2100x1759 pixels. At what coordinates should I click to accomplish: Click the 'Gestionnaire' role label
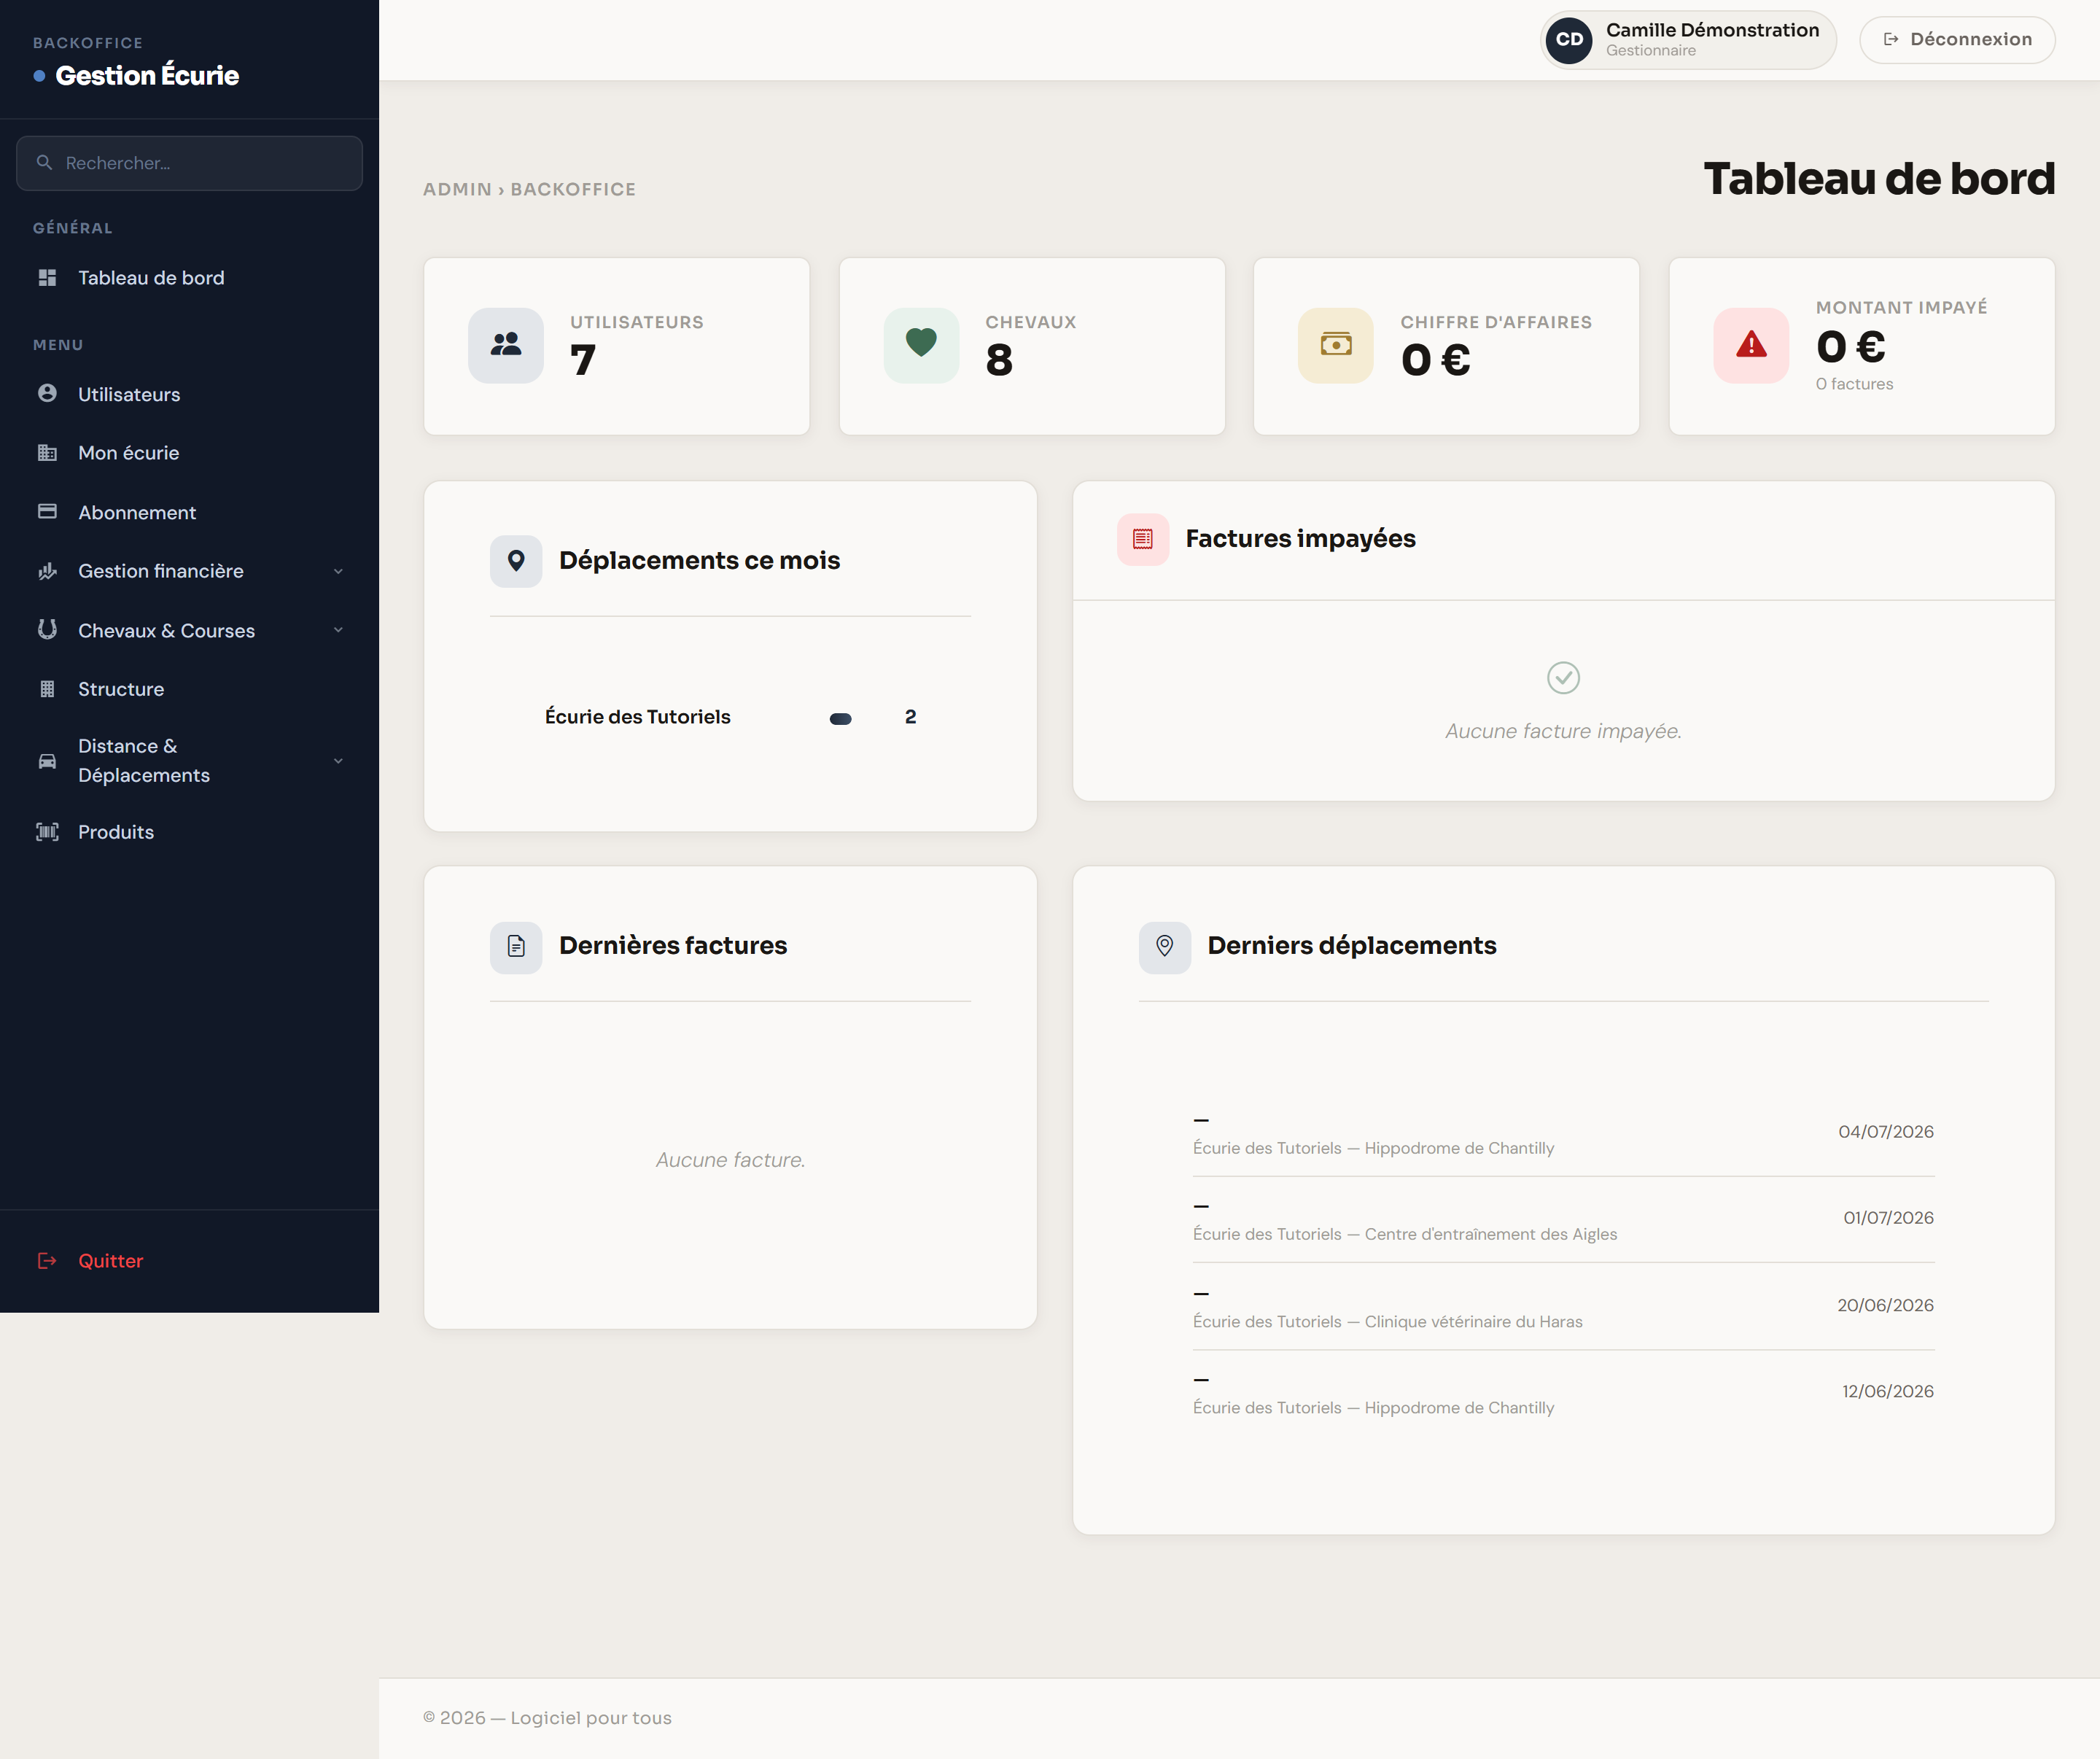coord(1651,51)
